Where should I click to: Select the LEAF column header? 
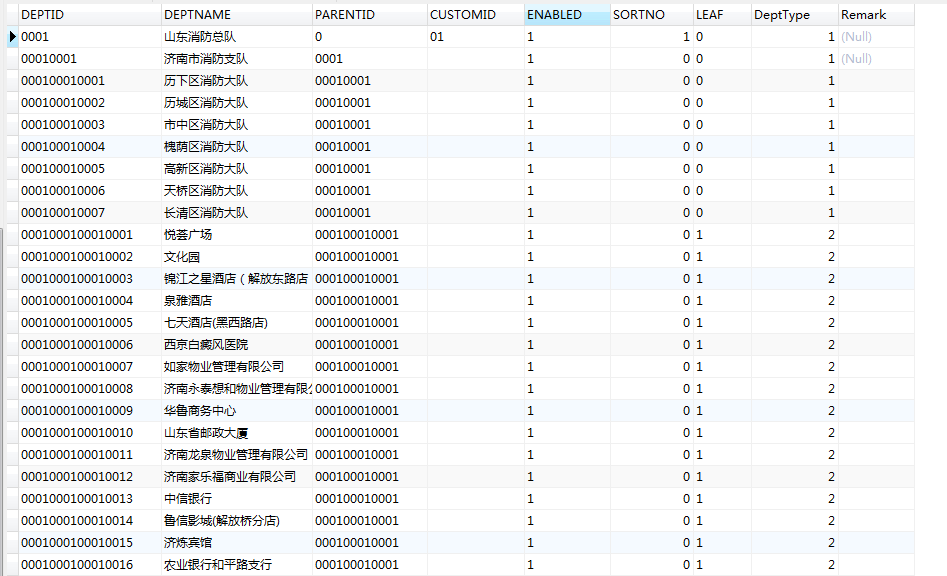tap(722, 14)
